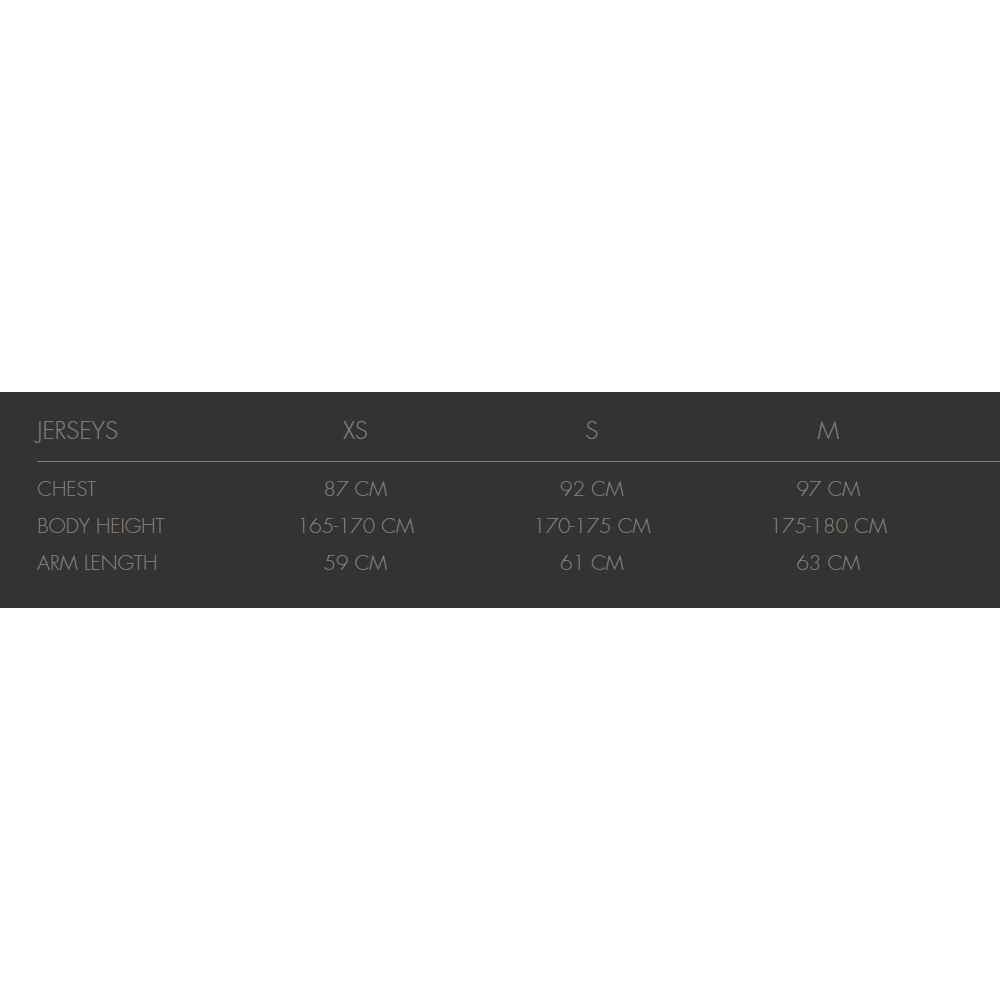
Task: Click the 97 CM chest value
Action: (x=828, y=489)
